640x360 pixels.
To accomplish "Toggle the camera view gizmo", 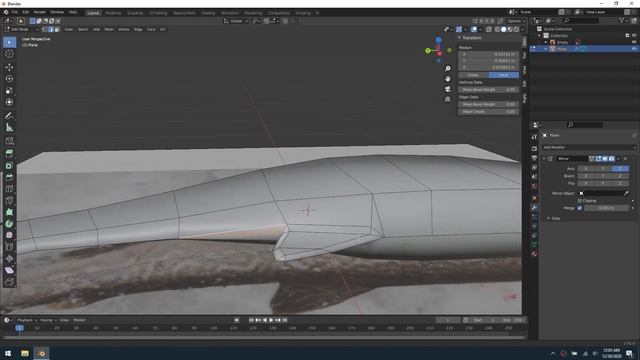I will 448,89.
